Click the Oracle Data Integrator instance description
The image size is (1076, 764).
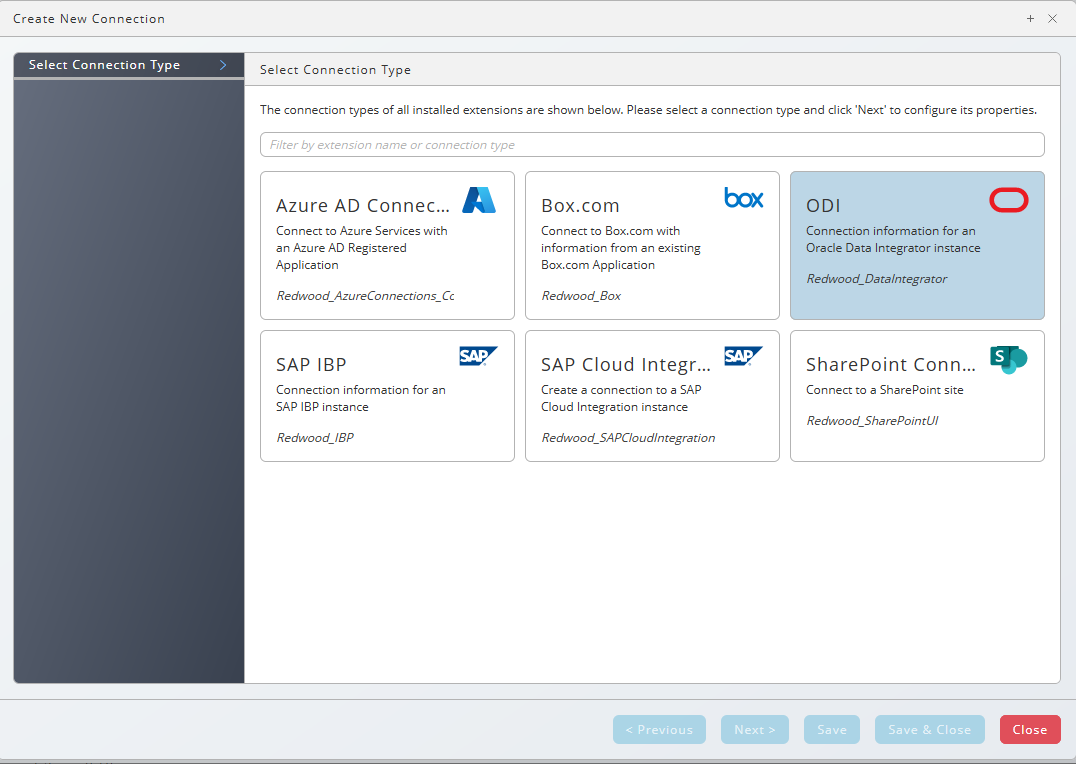(893, 240)
